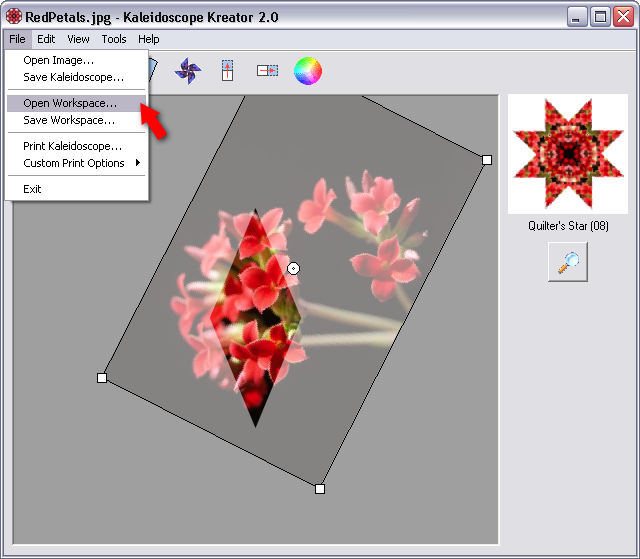Click the bottom-left image corner handle
The width and height of the screenshot is (640, 559).
pyautogui.click(x=102, y=378)
